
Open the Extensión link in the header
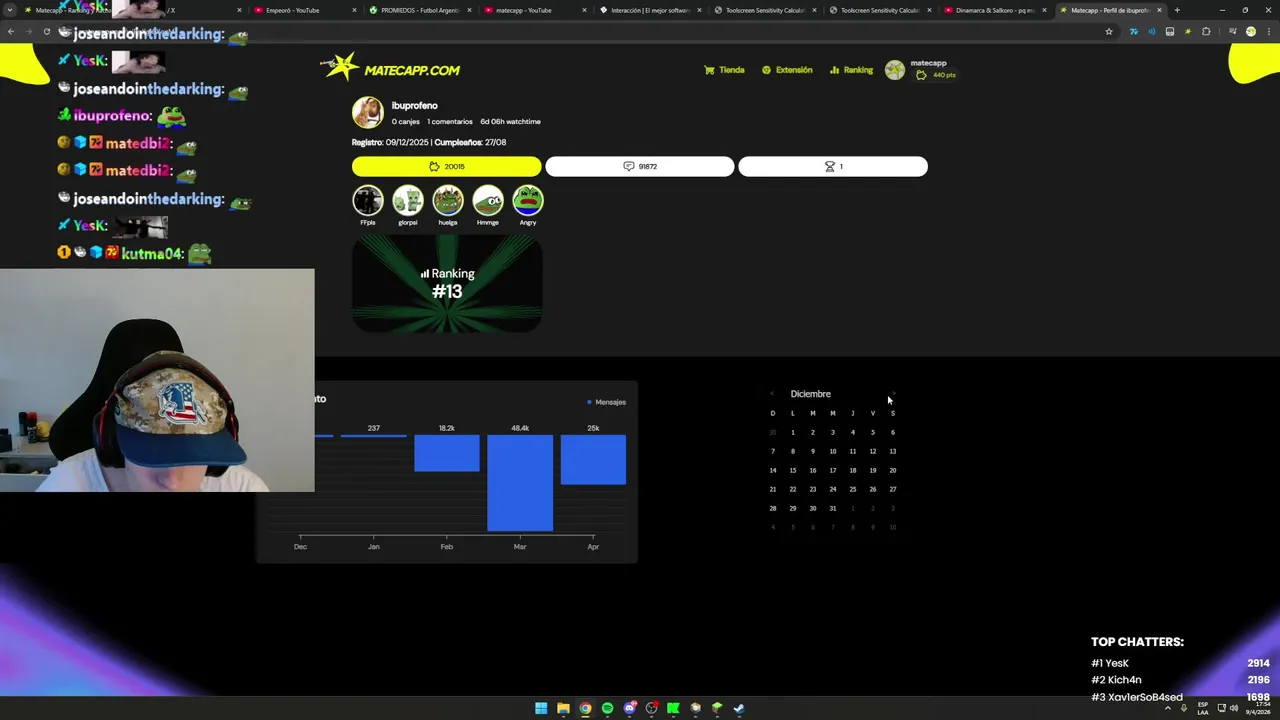(787, 70)
